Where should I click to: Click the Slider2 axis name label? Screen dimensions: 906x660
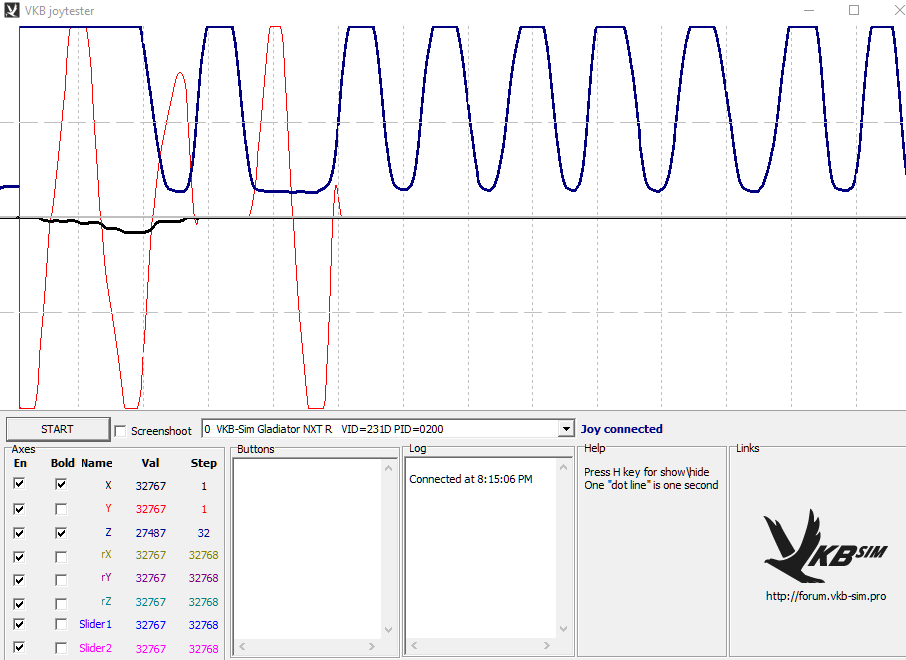click(x=95, y=648)
